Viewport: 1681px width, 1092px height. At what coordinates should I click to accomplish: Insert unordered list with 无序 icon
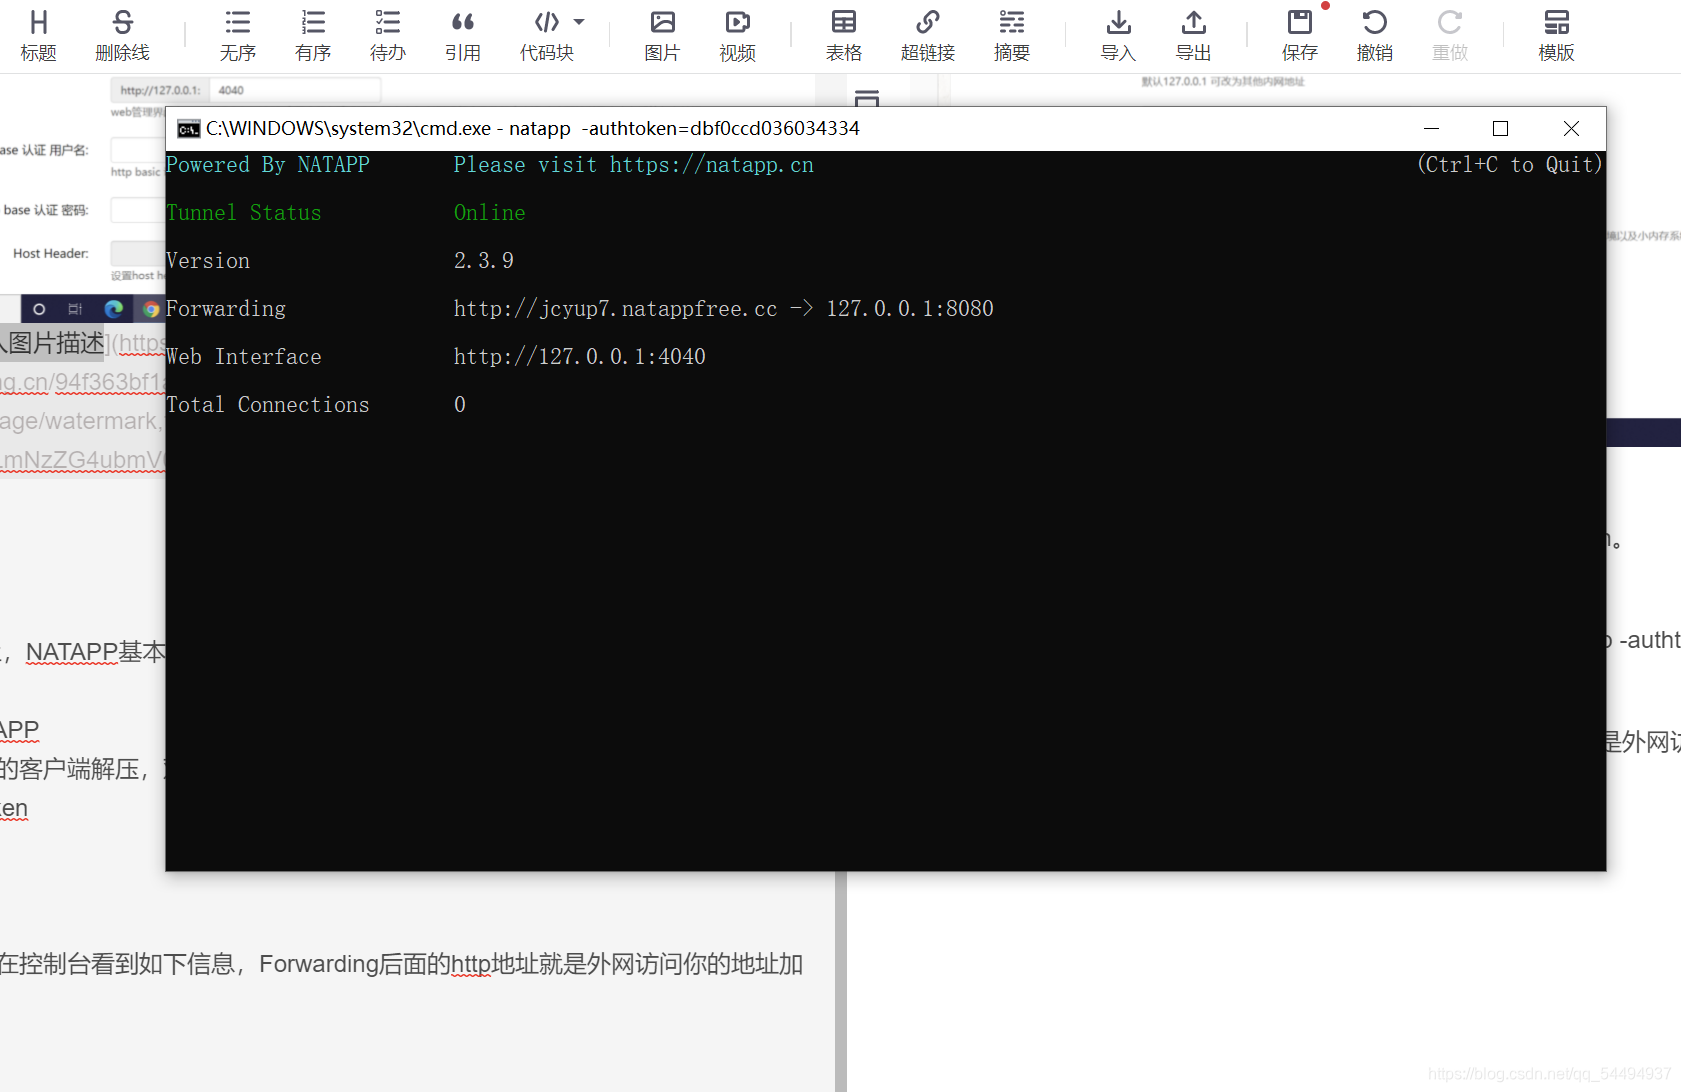pos(238,36)
